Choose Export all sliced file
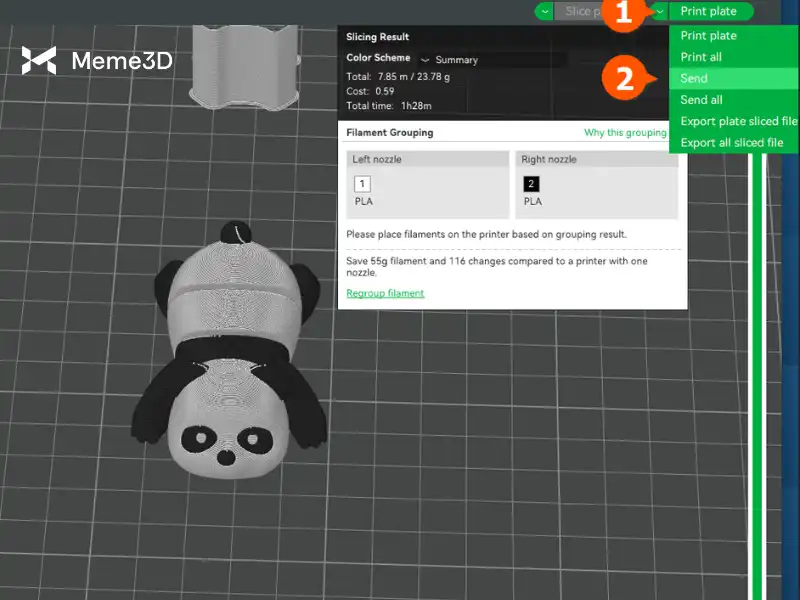 pyautogui.click(x=731, y=143)
